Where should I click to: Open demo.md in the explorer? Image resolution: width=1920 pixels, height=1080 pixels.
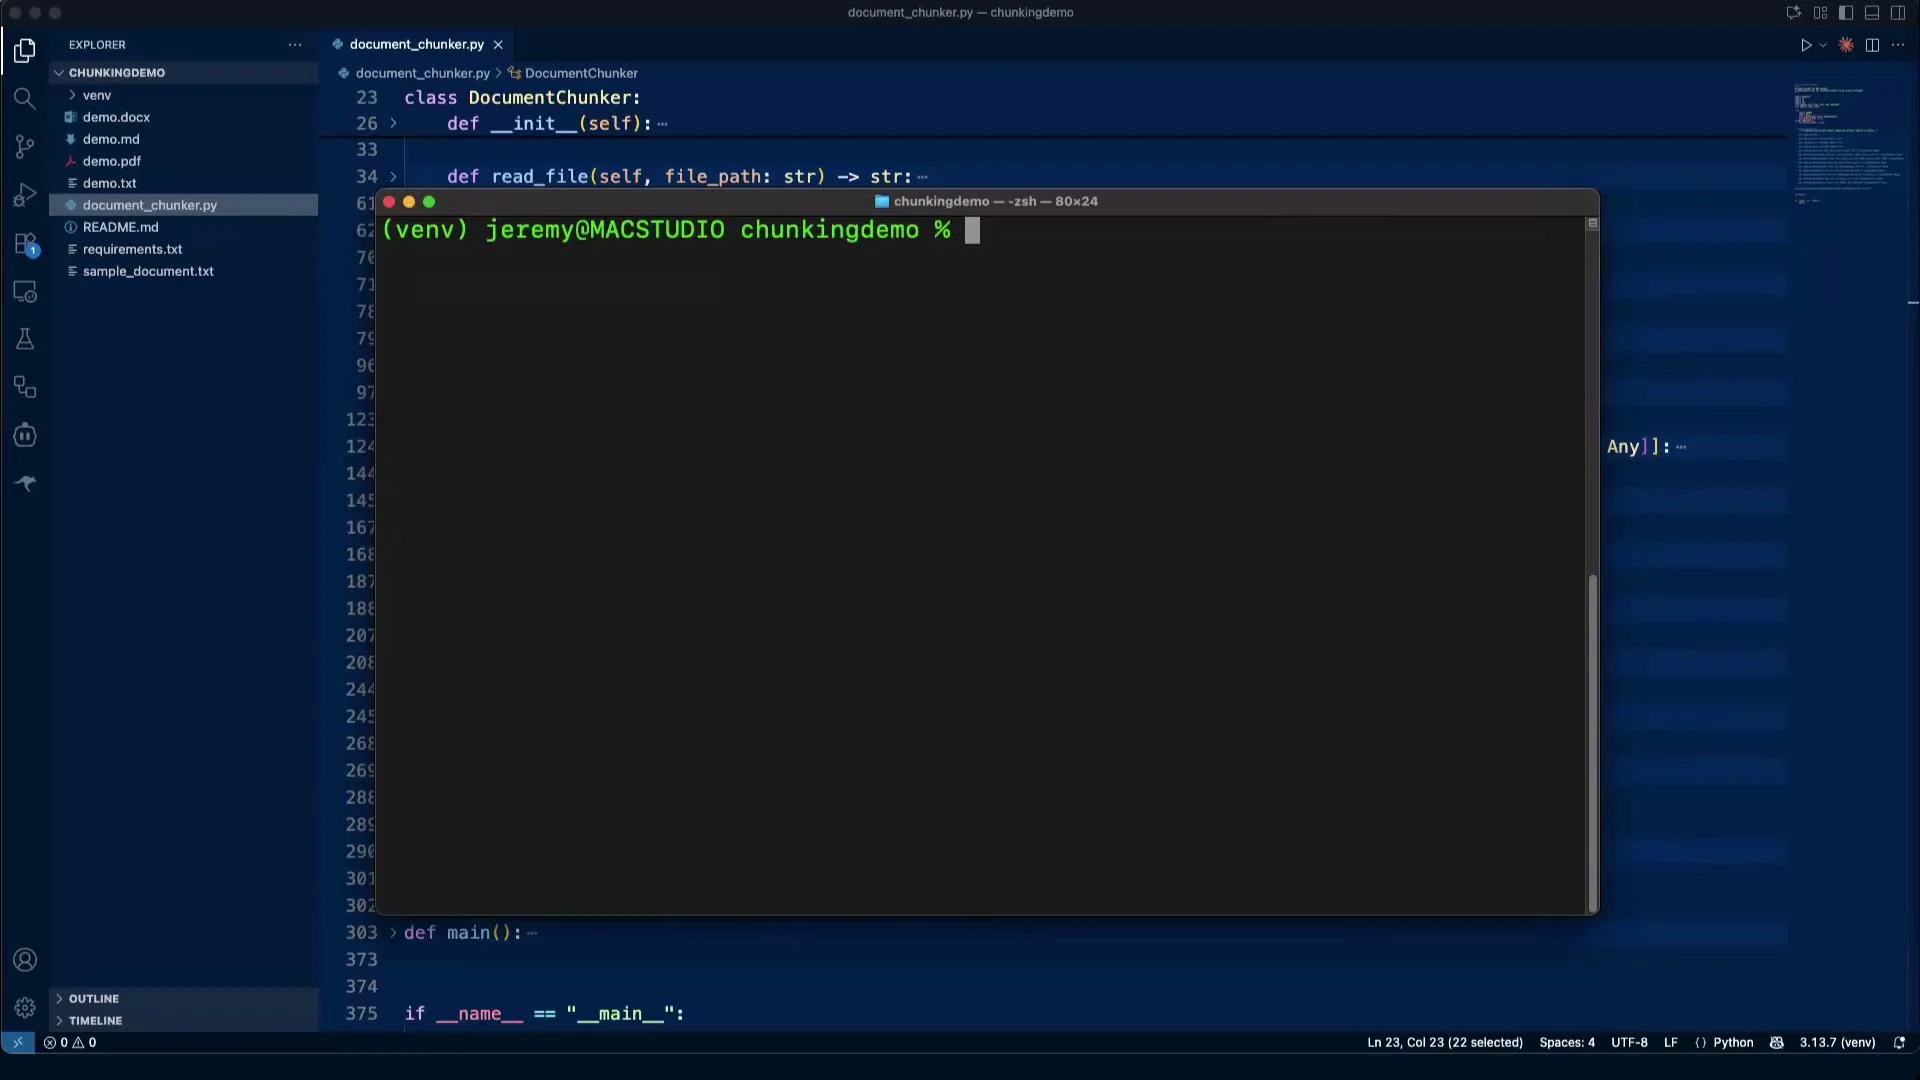coord(184,139)
